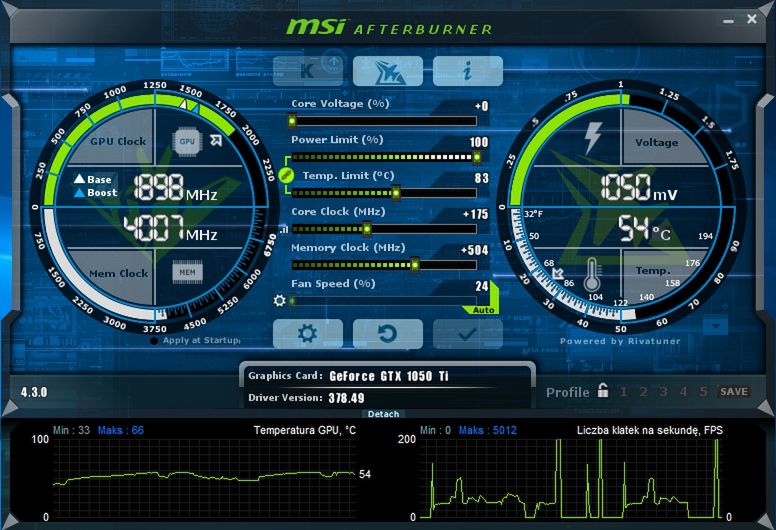This screenshot has width=776, height=530.
Task: Click the Powered by Rivatuner text
Action: [620, 341]
